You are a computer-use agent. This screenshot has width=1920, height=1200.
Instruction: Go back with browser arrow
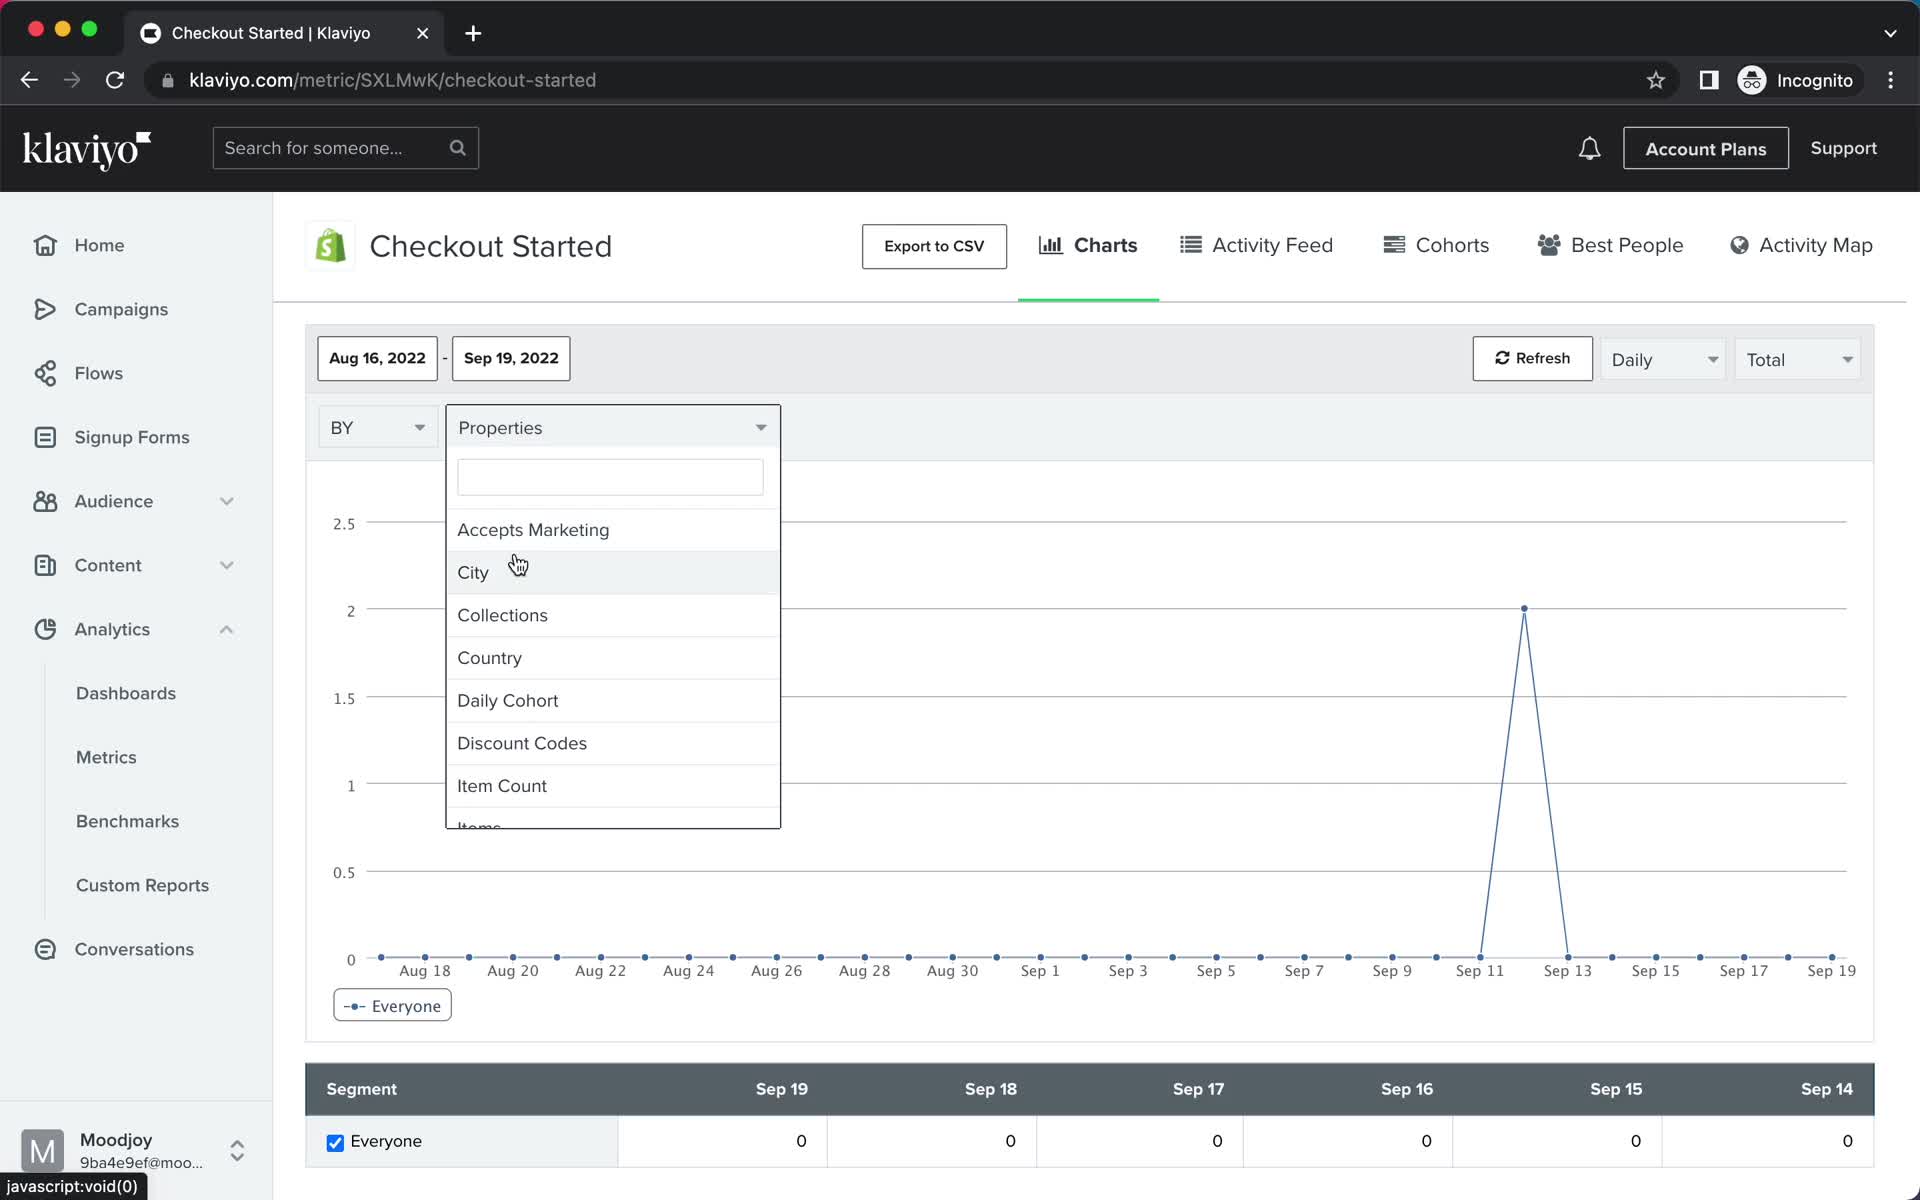tap(29, 80)
